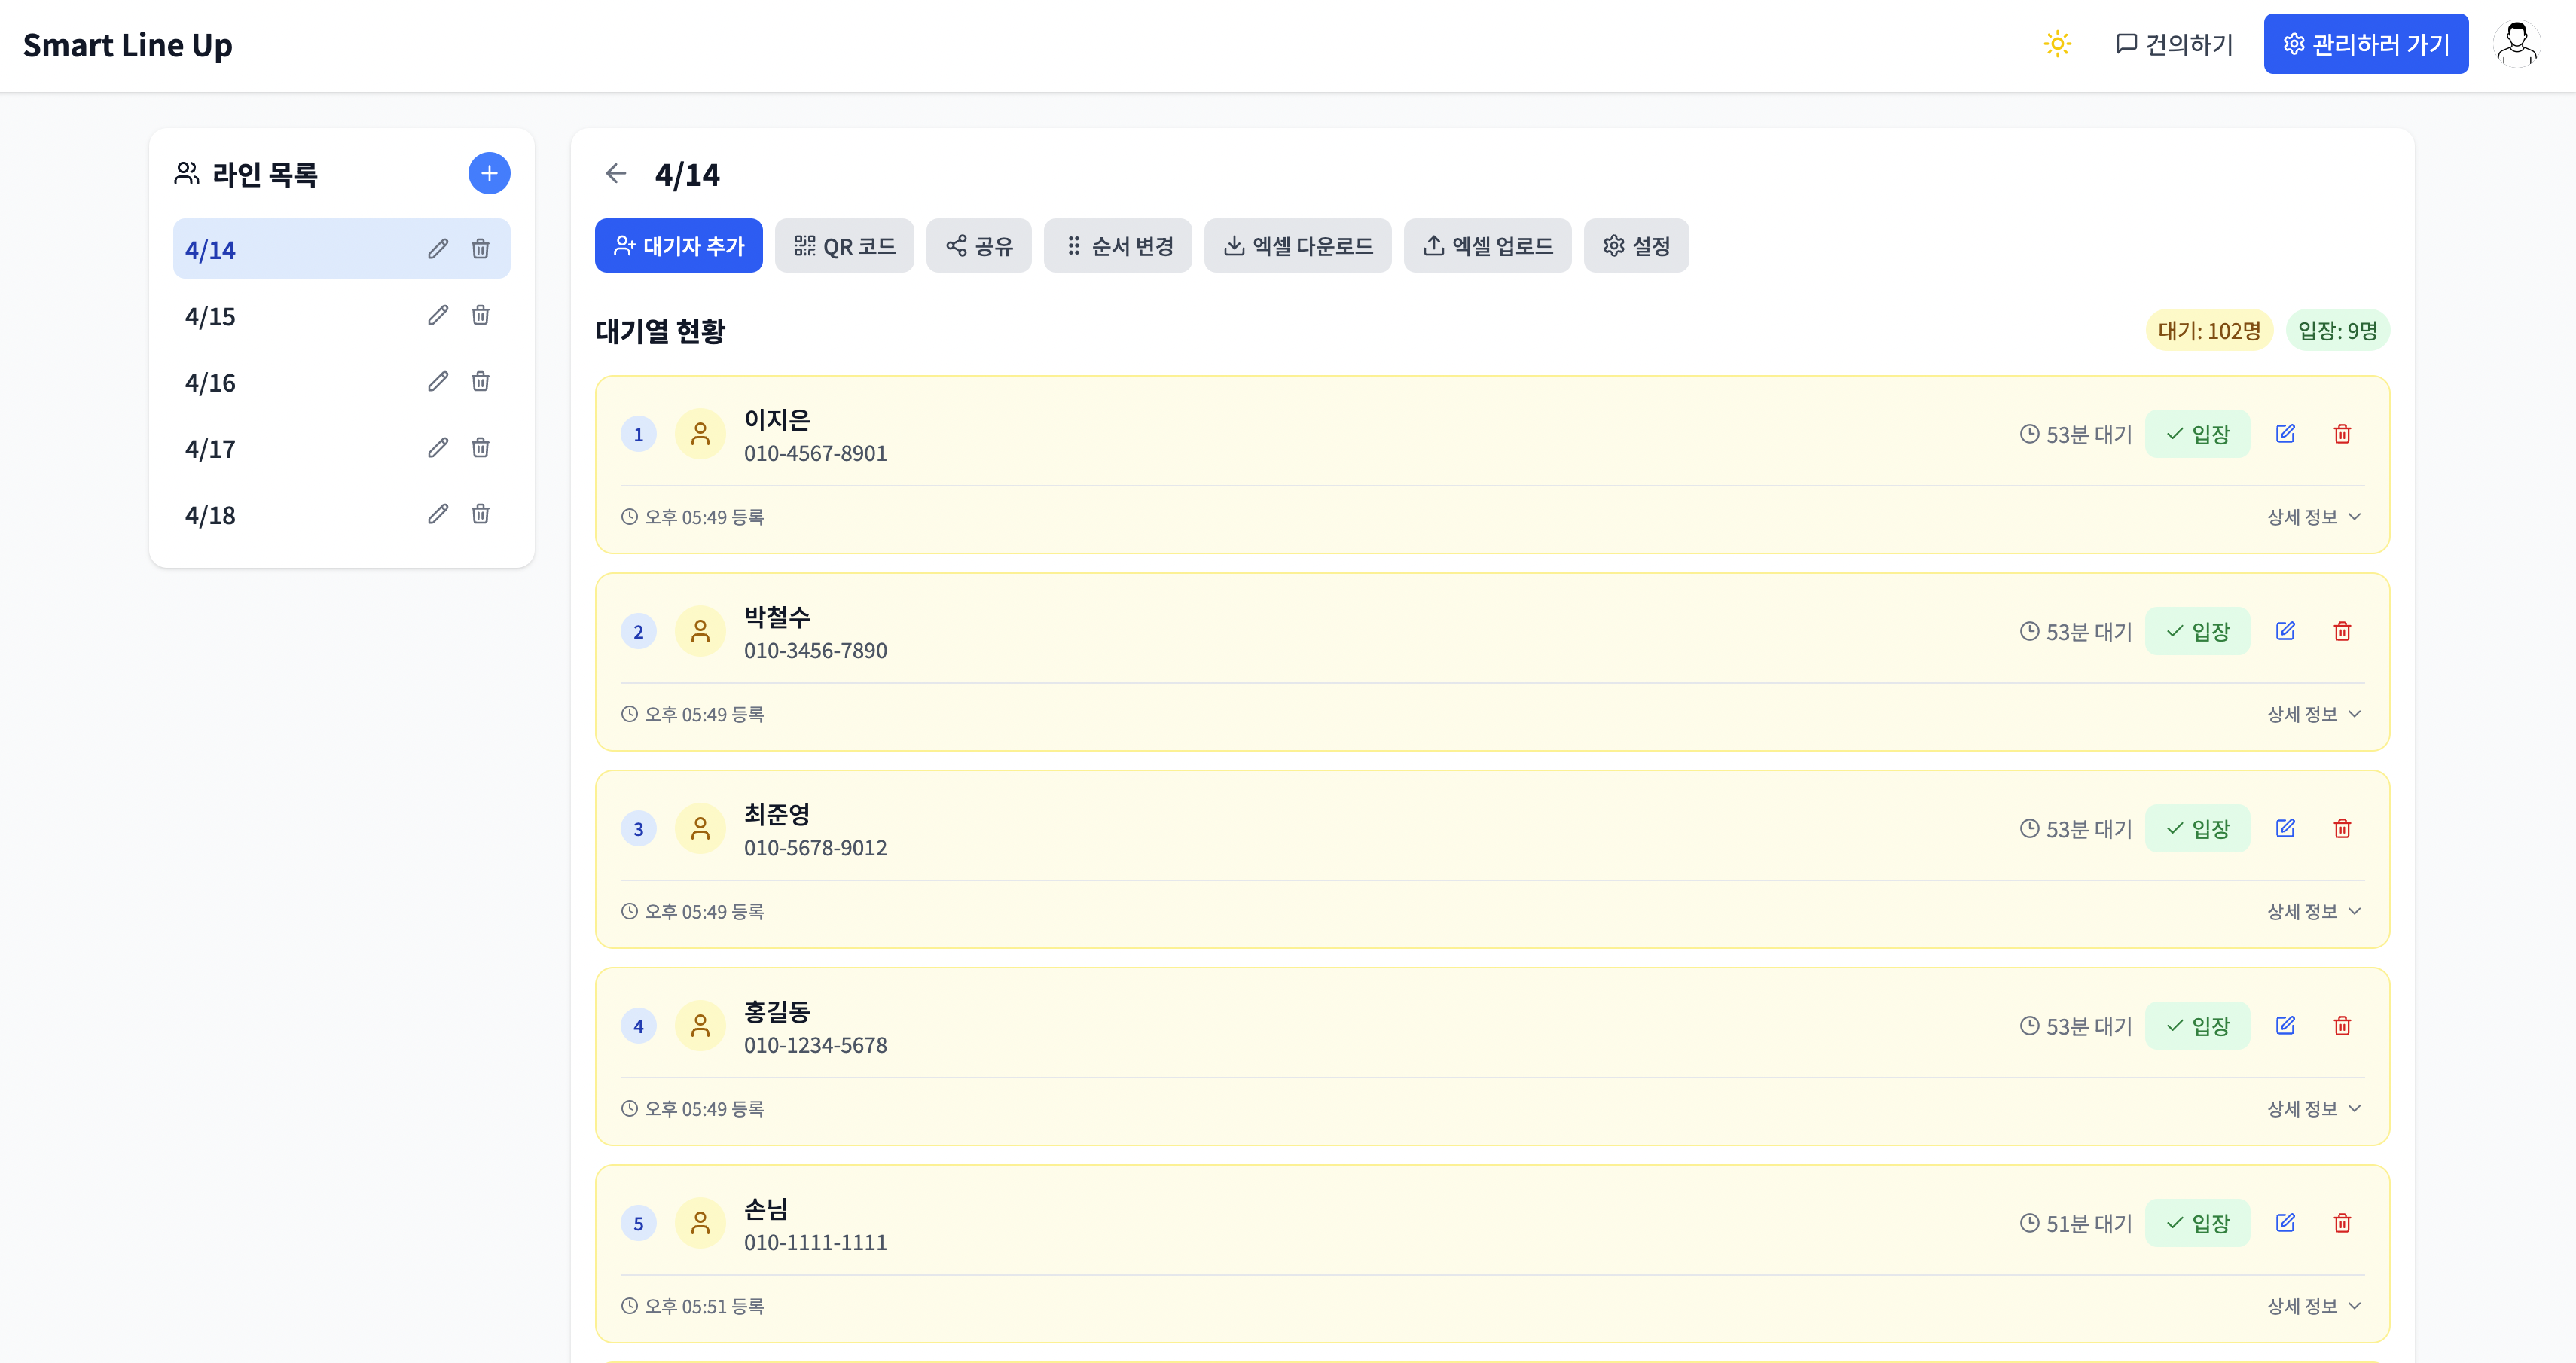Open the QR 코드 button
This screenshot has width=2576, height=1363.
click(844, 246)
